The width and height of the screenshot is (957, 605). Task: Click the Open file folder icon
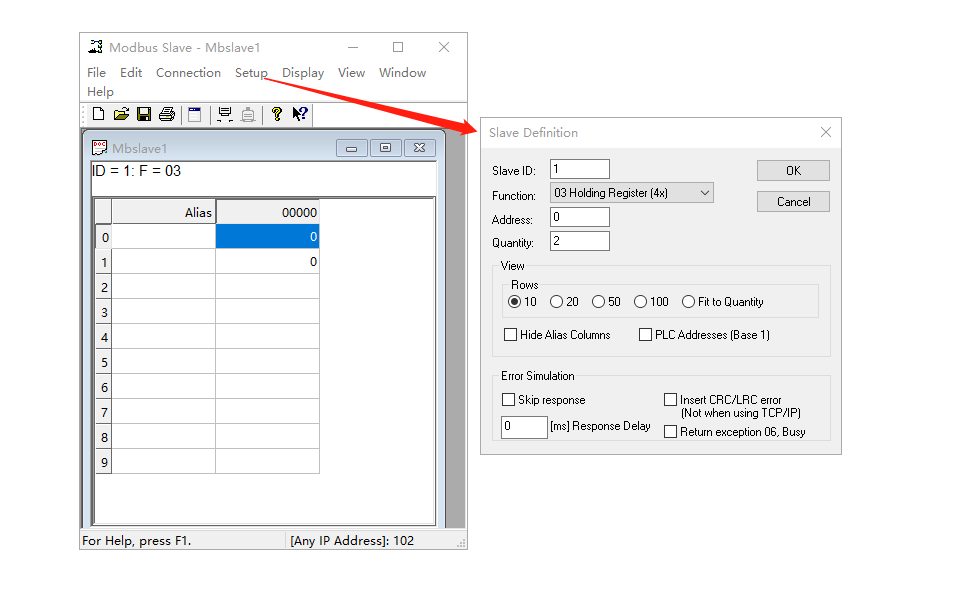[121, 114]
